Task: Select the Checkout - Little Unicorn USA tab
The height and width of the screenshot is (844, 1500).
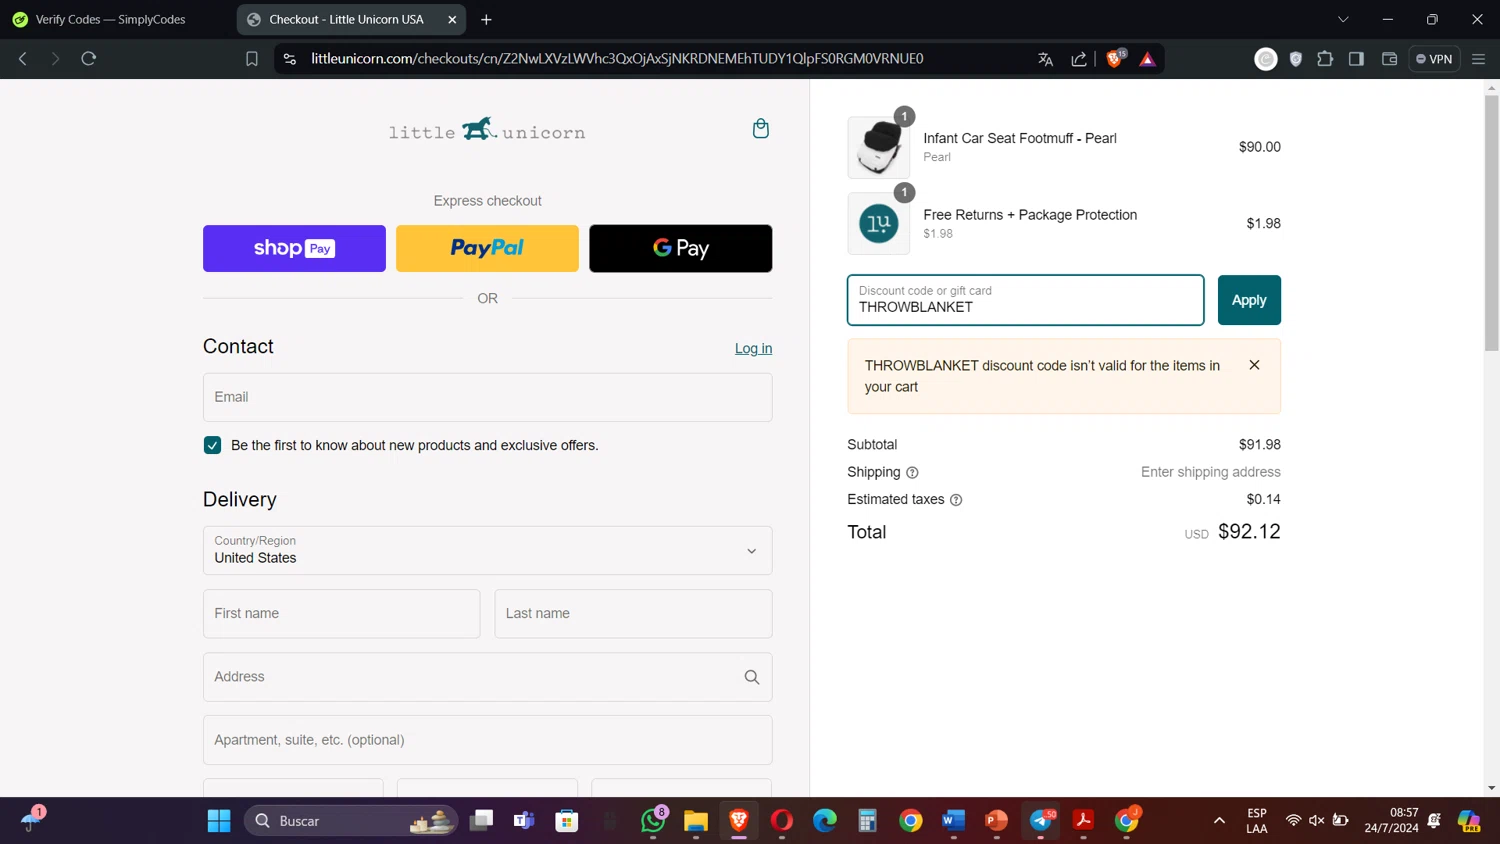Action: (x=346, y=19)
